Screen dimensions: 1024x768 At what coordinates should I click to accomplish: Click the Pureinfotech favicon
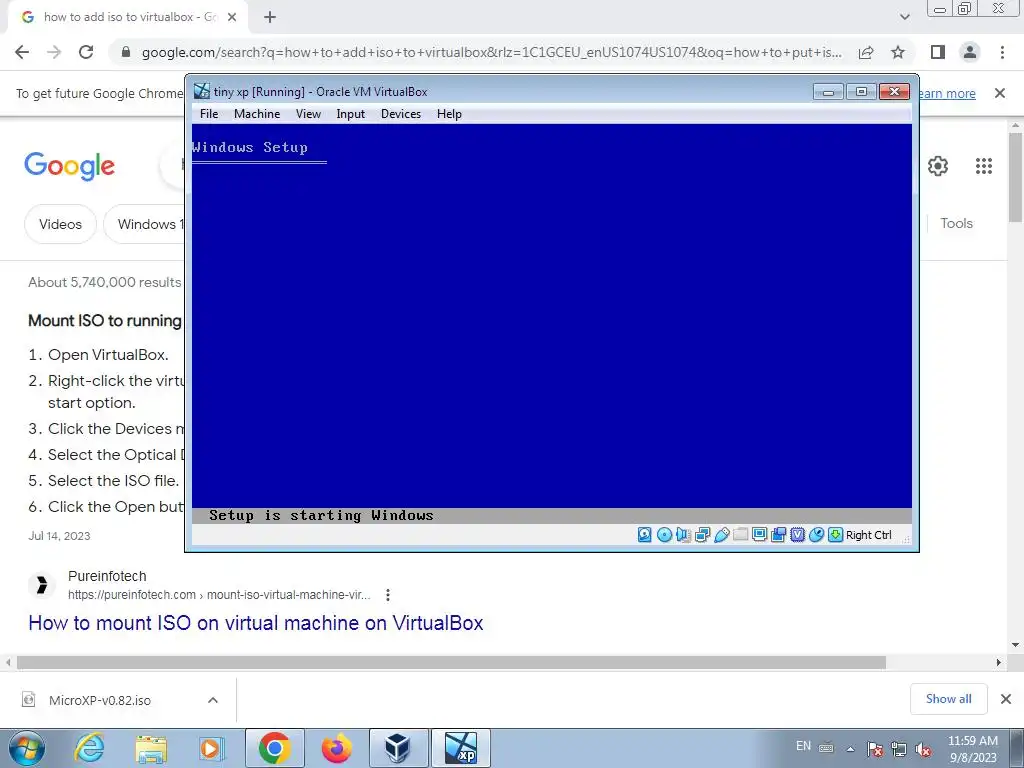tap(42, 584)
